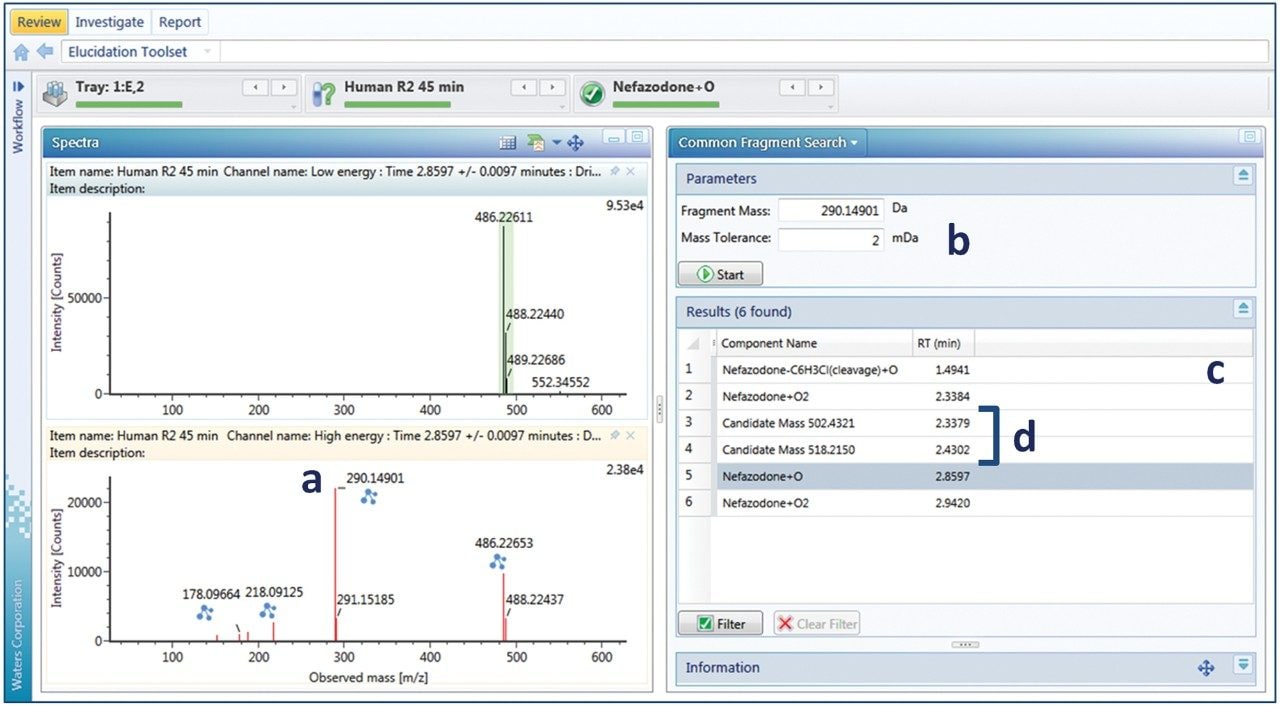
Task: Click the Fragment Mass input field
Action: click(831, 210)
